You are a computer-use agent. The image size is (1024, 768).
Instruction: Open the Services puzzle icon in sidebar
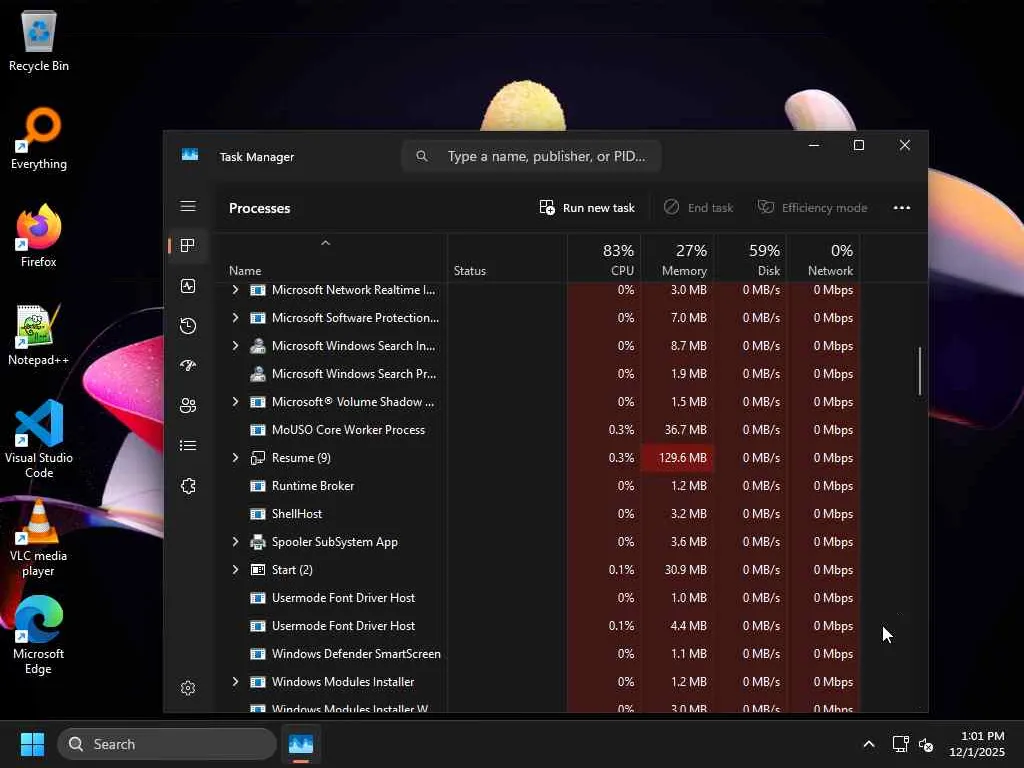[188, 486]
